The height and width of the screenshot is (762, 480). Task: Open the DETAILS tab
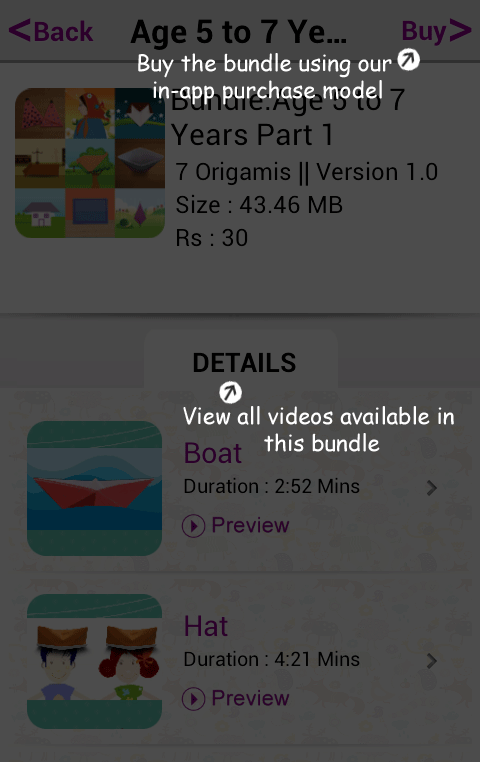point(244,363)
